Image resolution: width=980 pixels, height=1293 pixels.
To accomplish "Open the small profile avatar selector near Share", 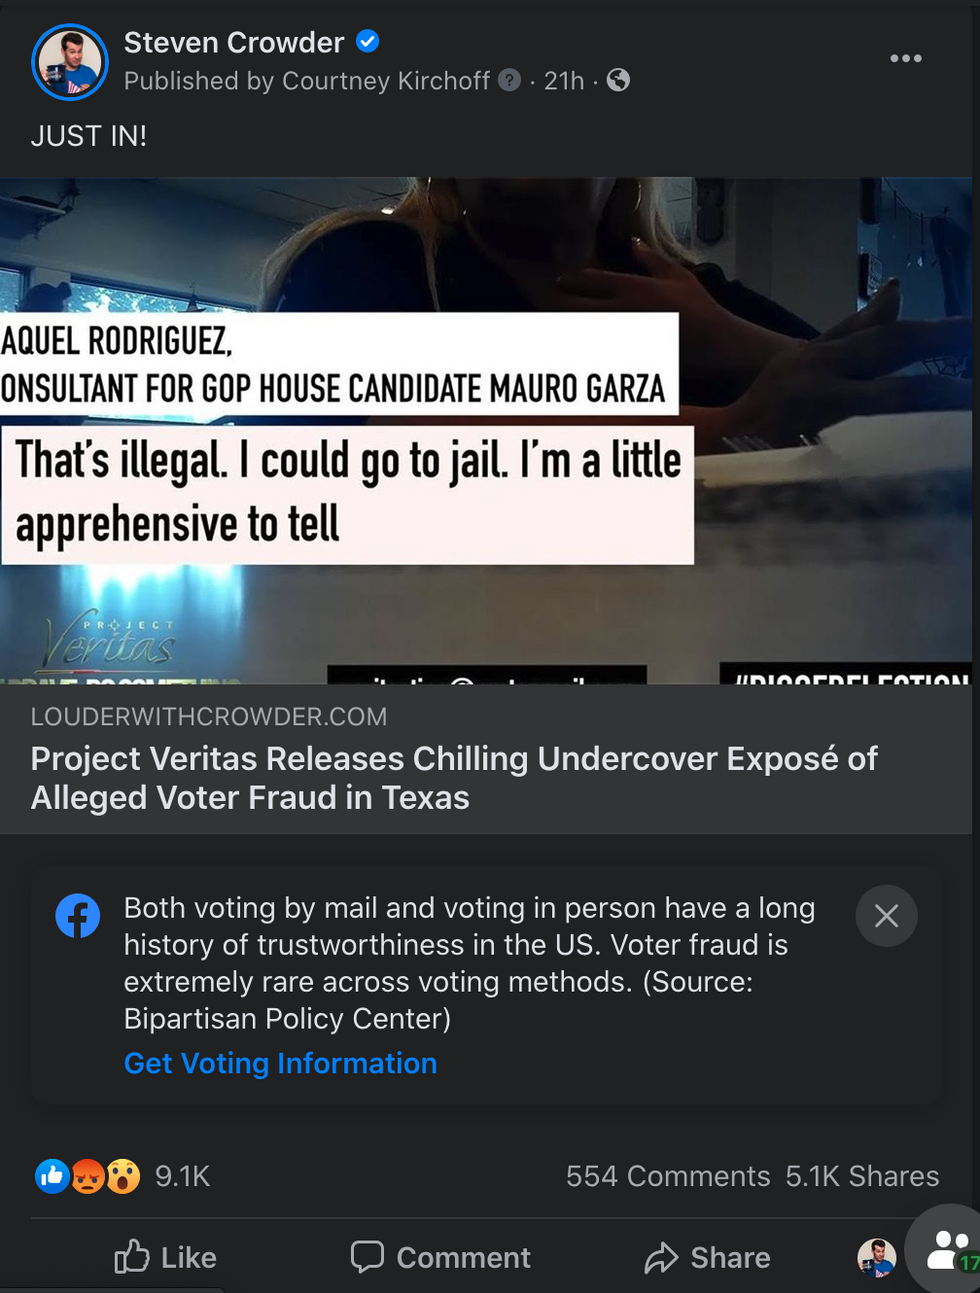I will [877, 1257].
